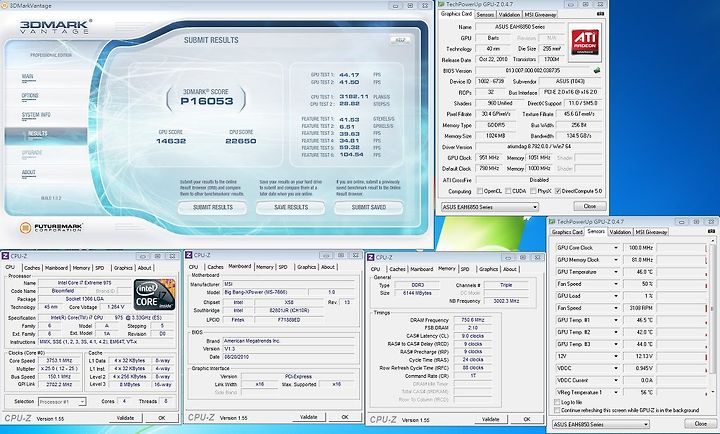Image resolution: width=720 pixels, height=434 pixels.
Task: Enable the Log to file checkbox
Action: 557,402
